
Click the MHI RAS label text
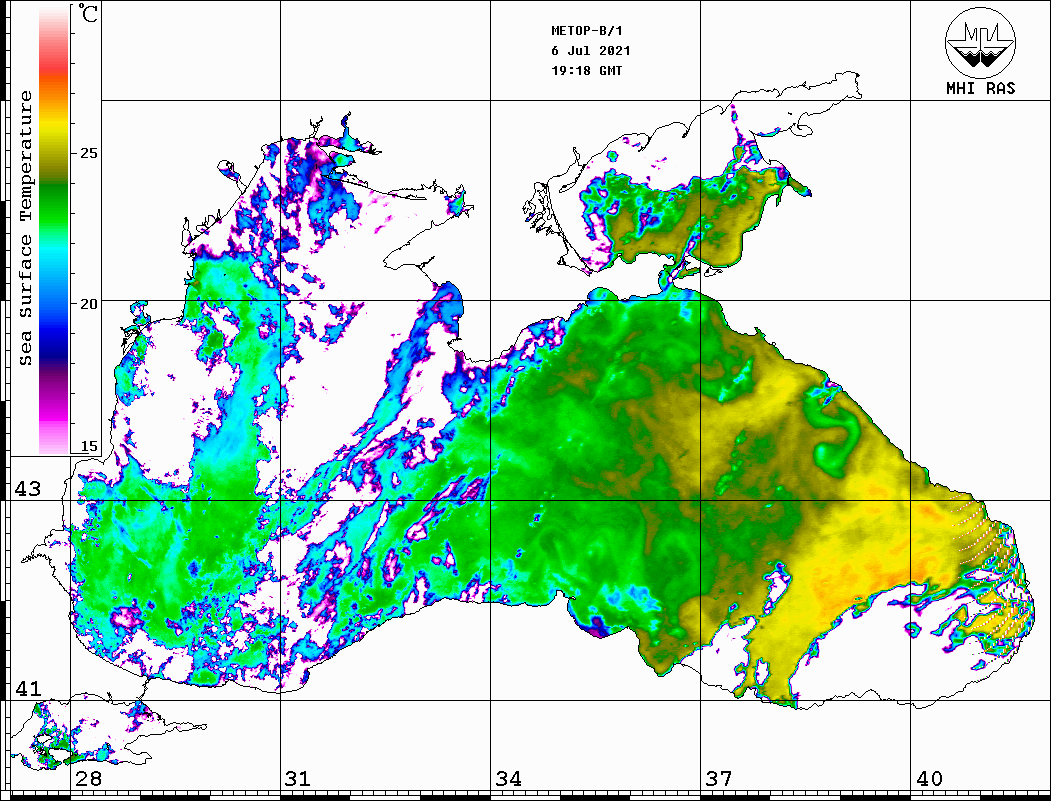coord(980,88)
